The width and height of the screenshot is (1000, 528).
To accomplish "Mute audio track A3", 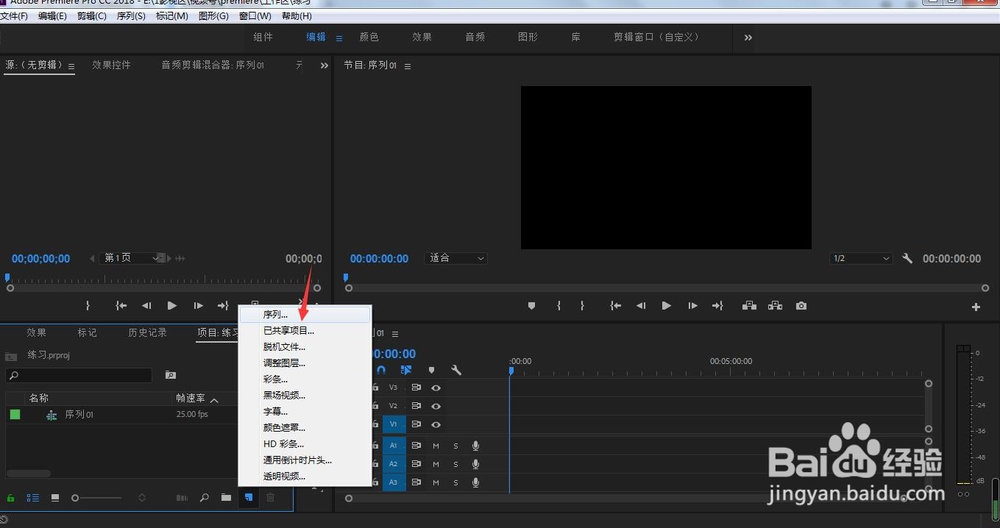I will pos(436,483).
